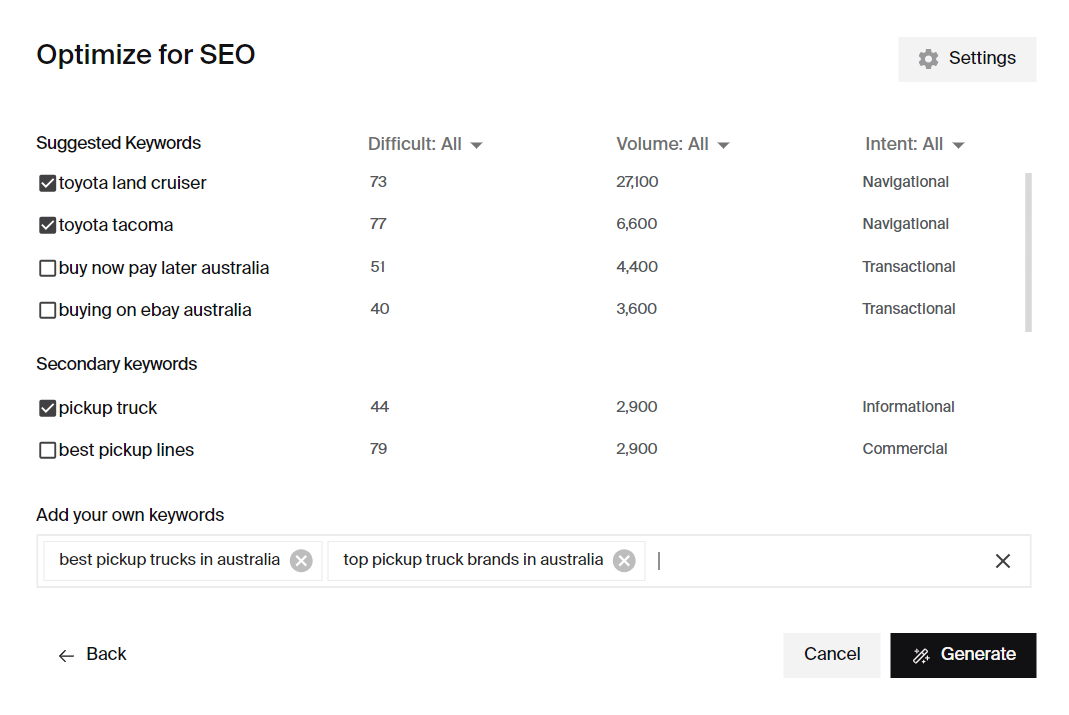The height and width of the screenshot is (715, 1069).
Task: Check the 'best pickup lines' keyword
Action: pos(47,449)
